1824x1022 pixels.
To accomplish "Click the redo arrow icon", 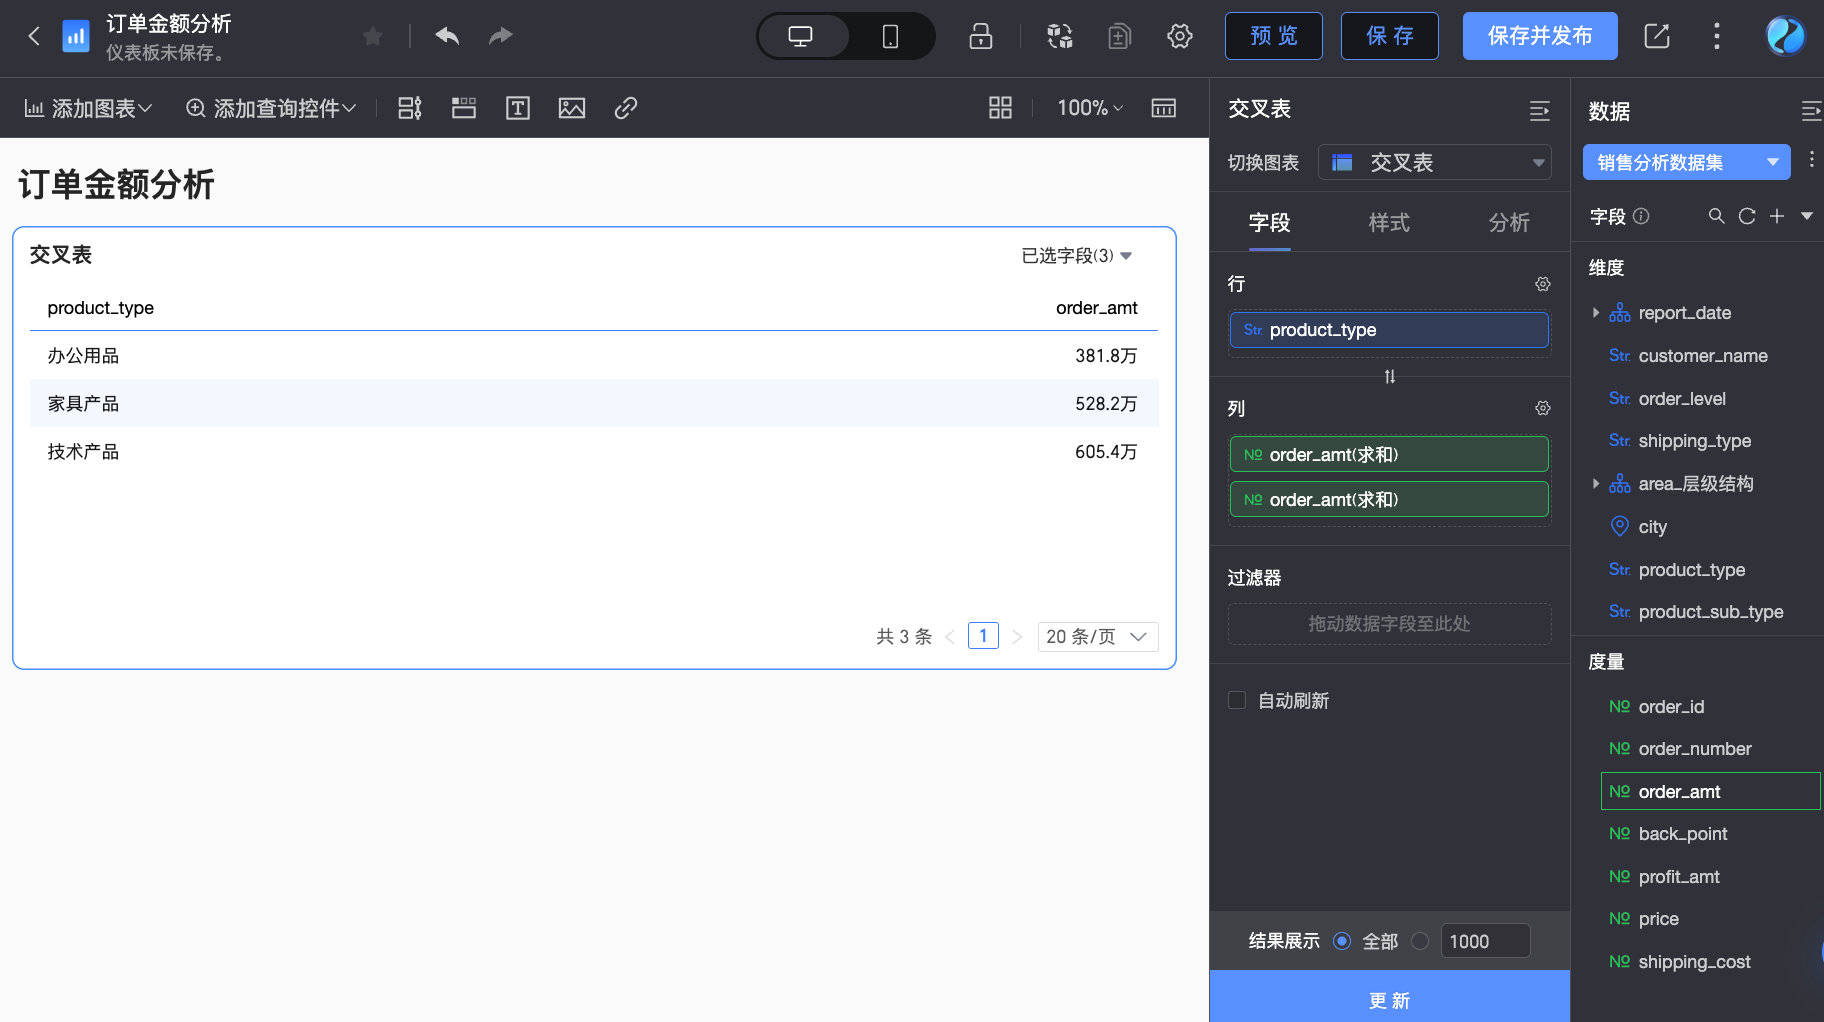I will 500,36.
